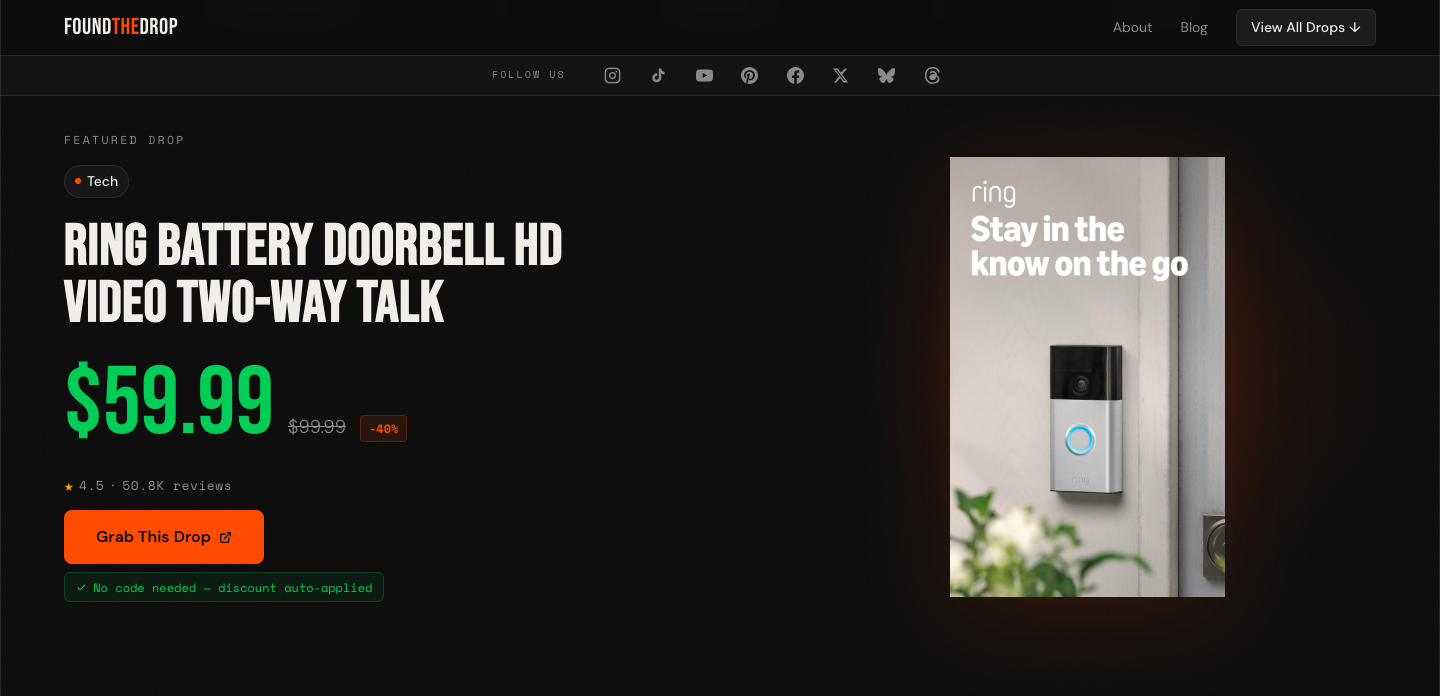Click the -40% discount badge
This screenshot has height=696, width=1440.
pyautogui.click(x=383, y=428)
